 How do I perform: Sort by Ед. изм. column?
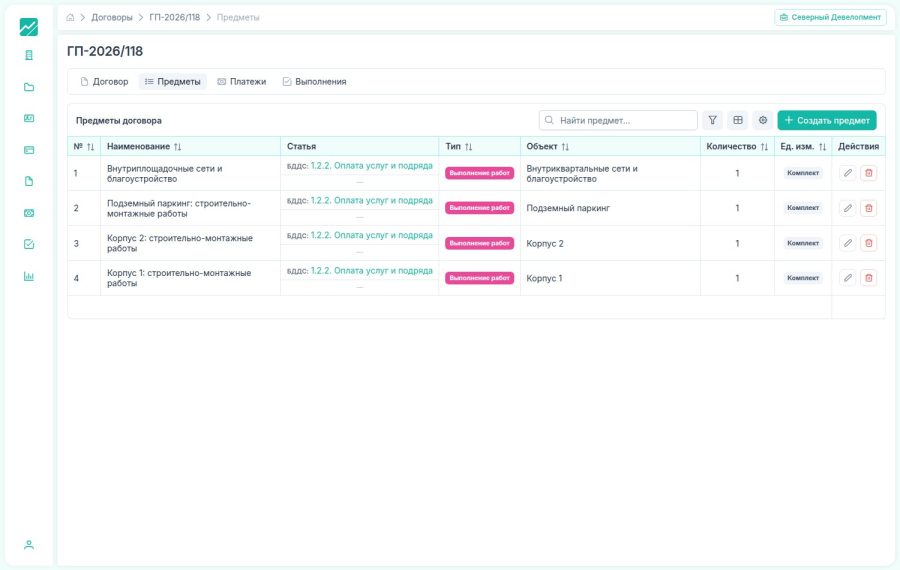(822, 146)
